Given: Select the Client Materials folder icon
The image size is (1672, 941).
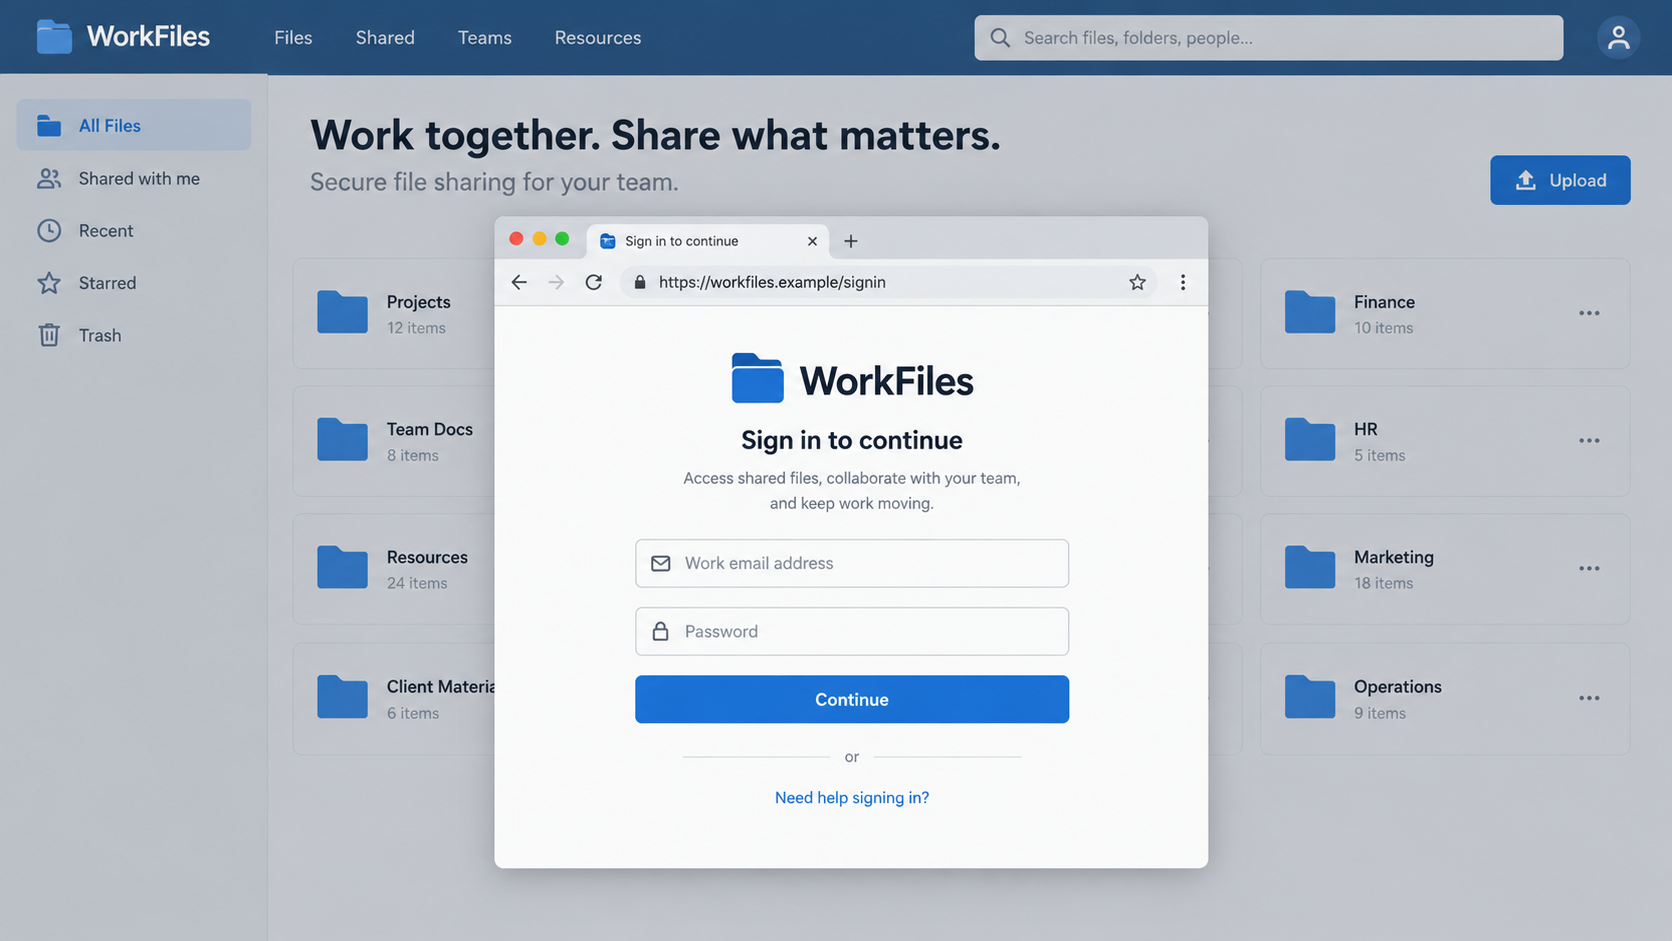Looking at the screenshot, I should point(342,697).
